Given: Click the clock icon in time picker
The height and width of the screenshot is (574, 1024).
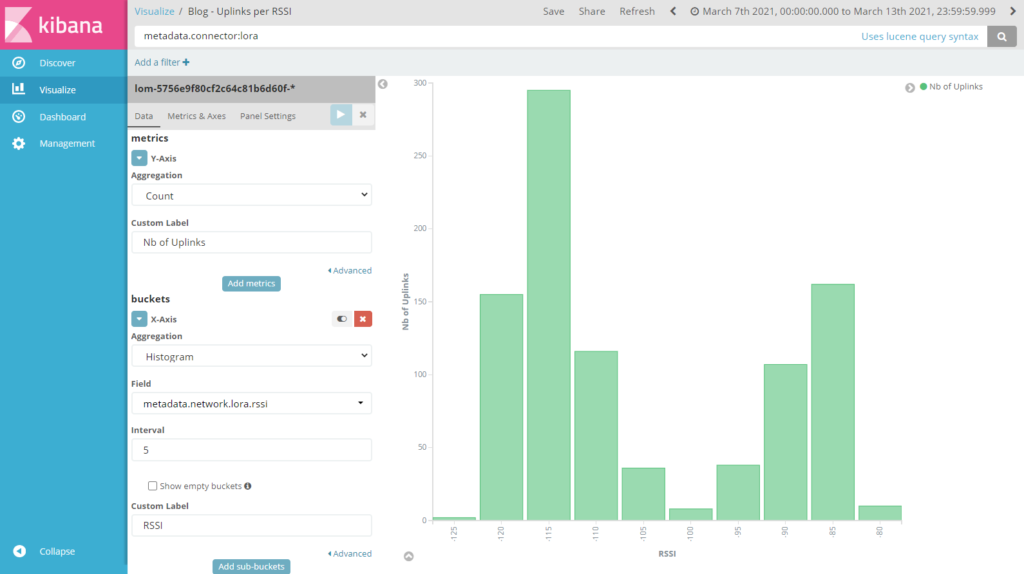Looking at the screenshot, I should (695, 11).
